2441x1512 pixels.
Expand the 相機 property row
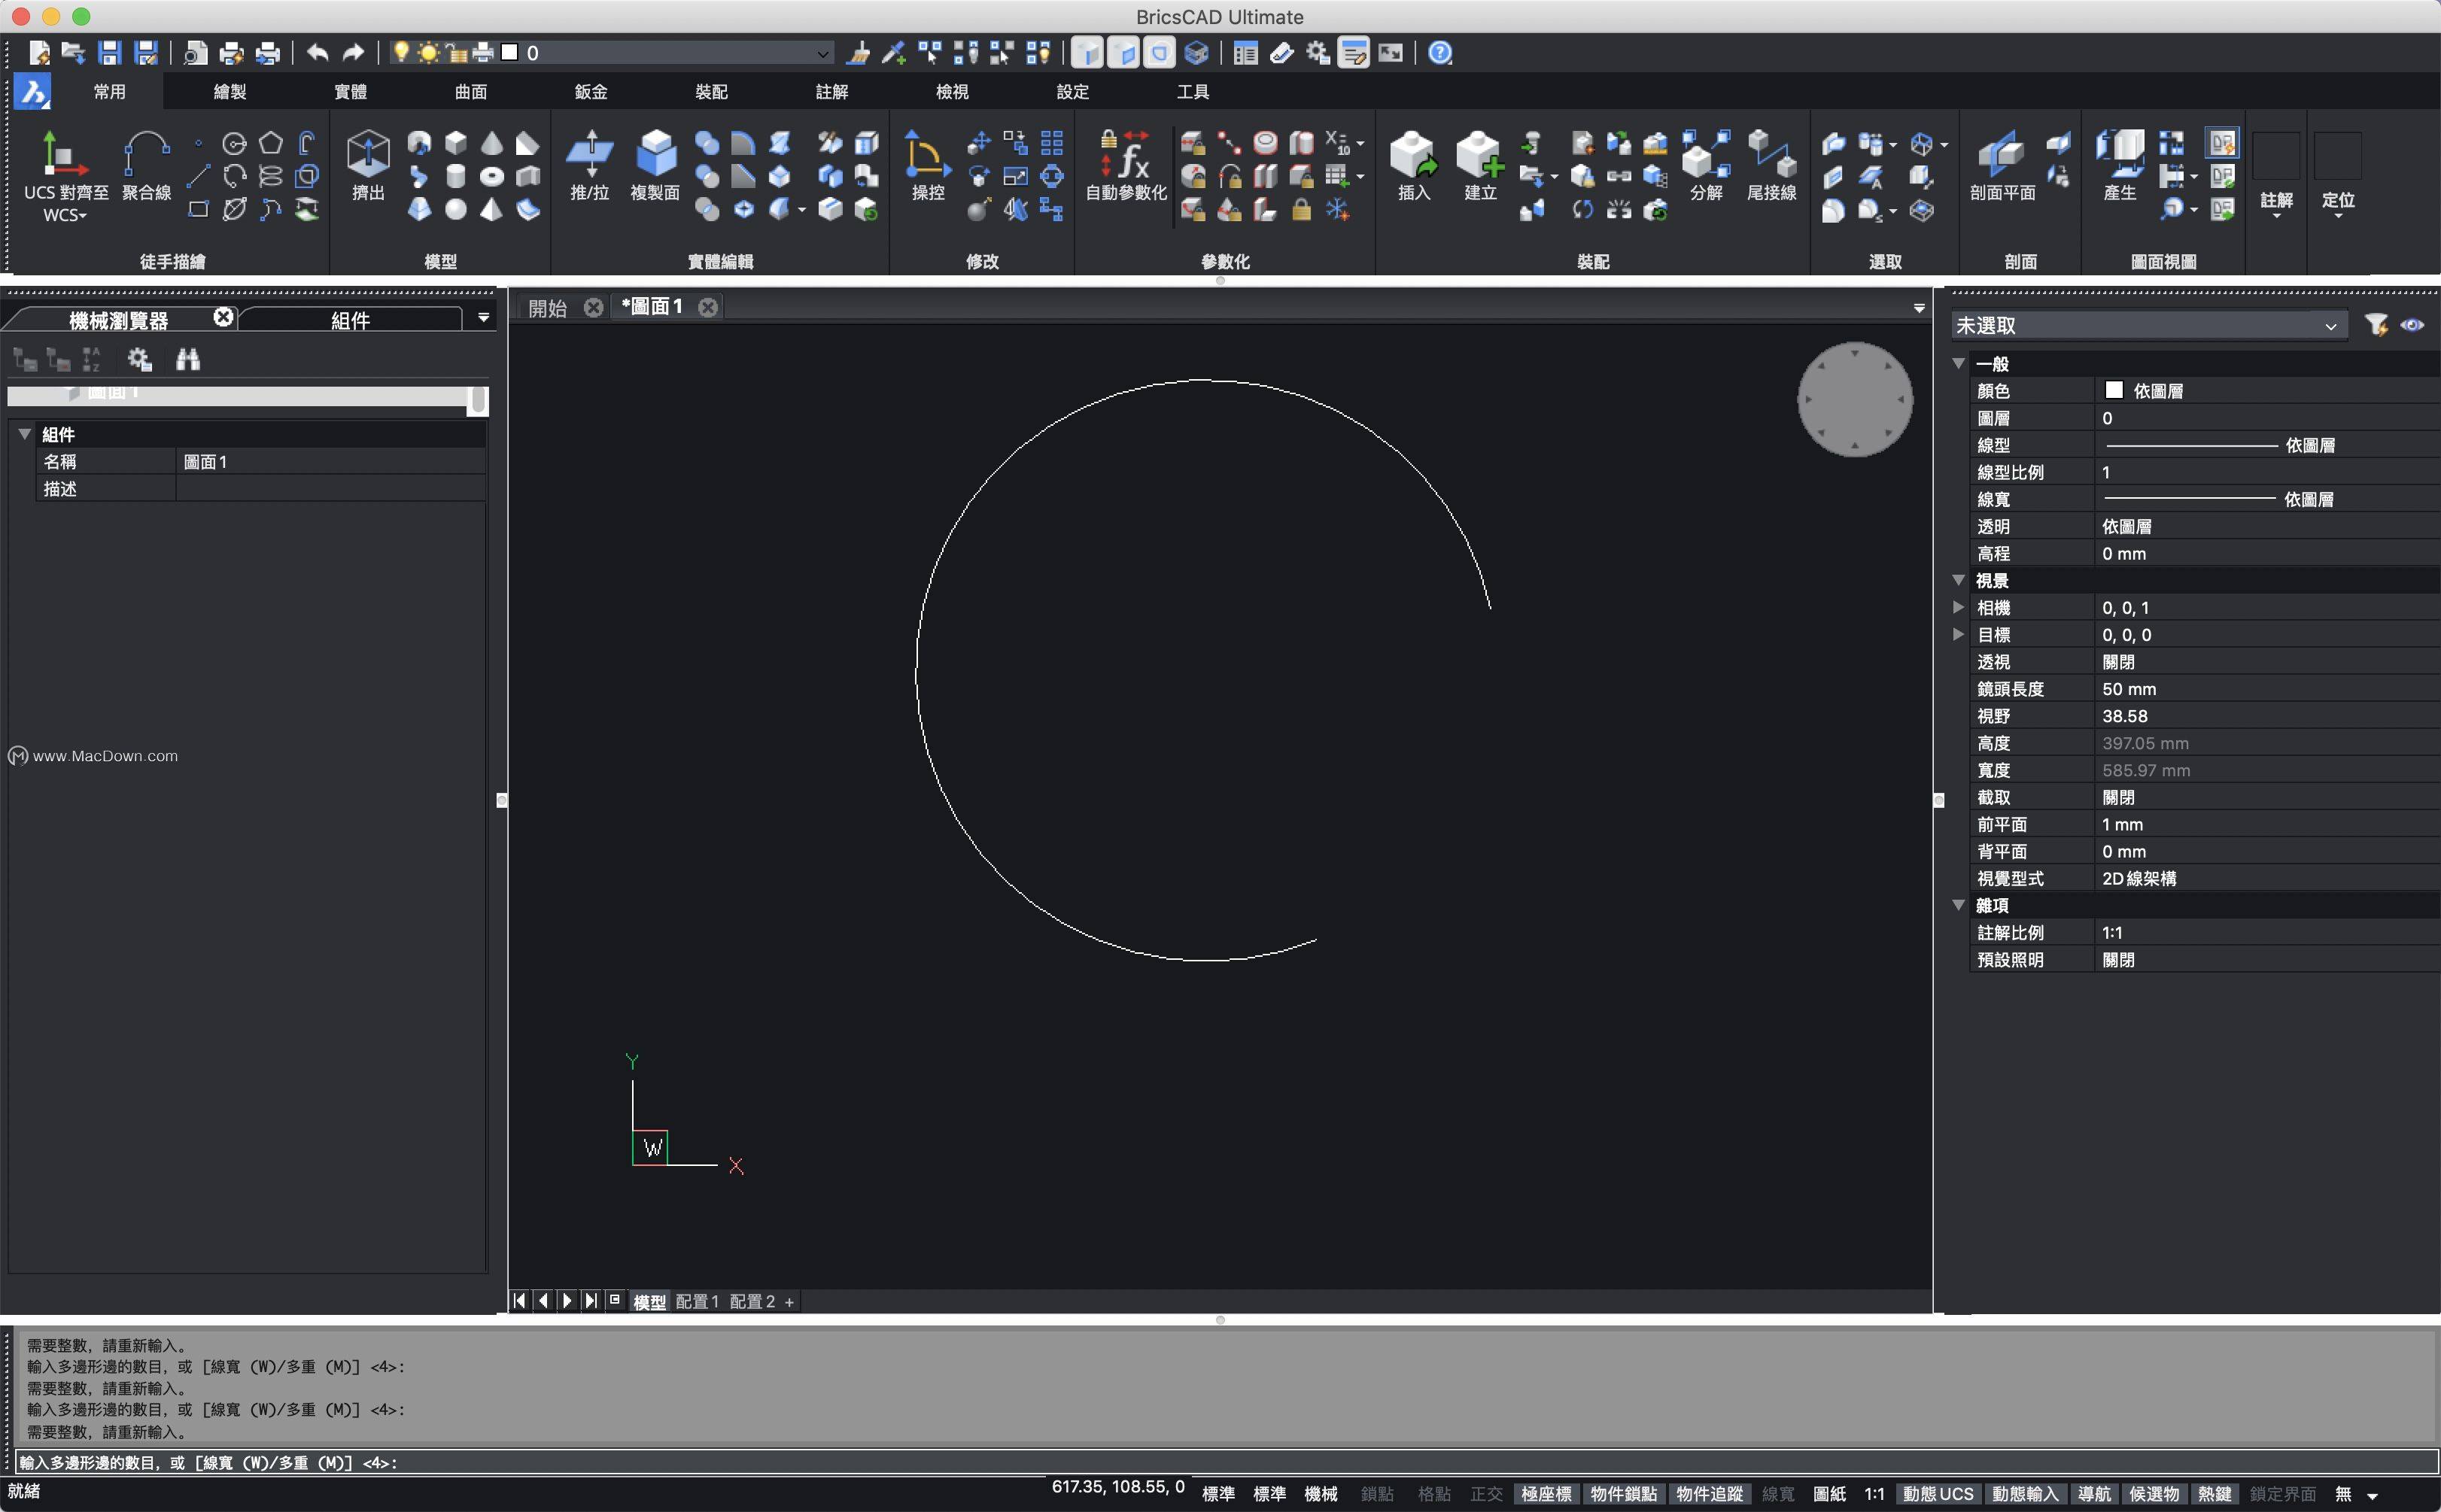pos(1959,607)
